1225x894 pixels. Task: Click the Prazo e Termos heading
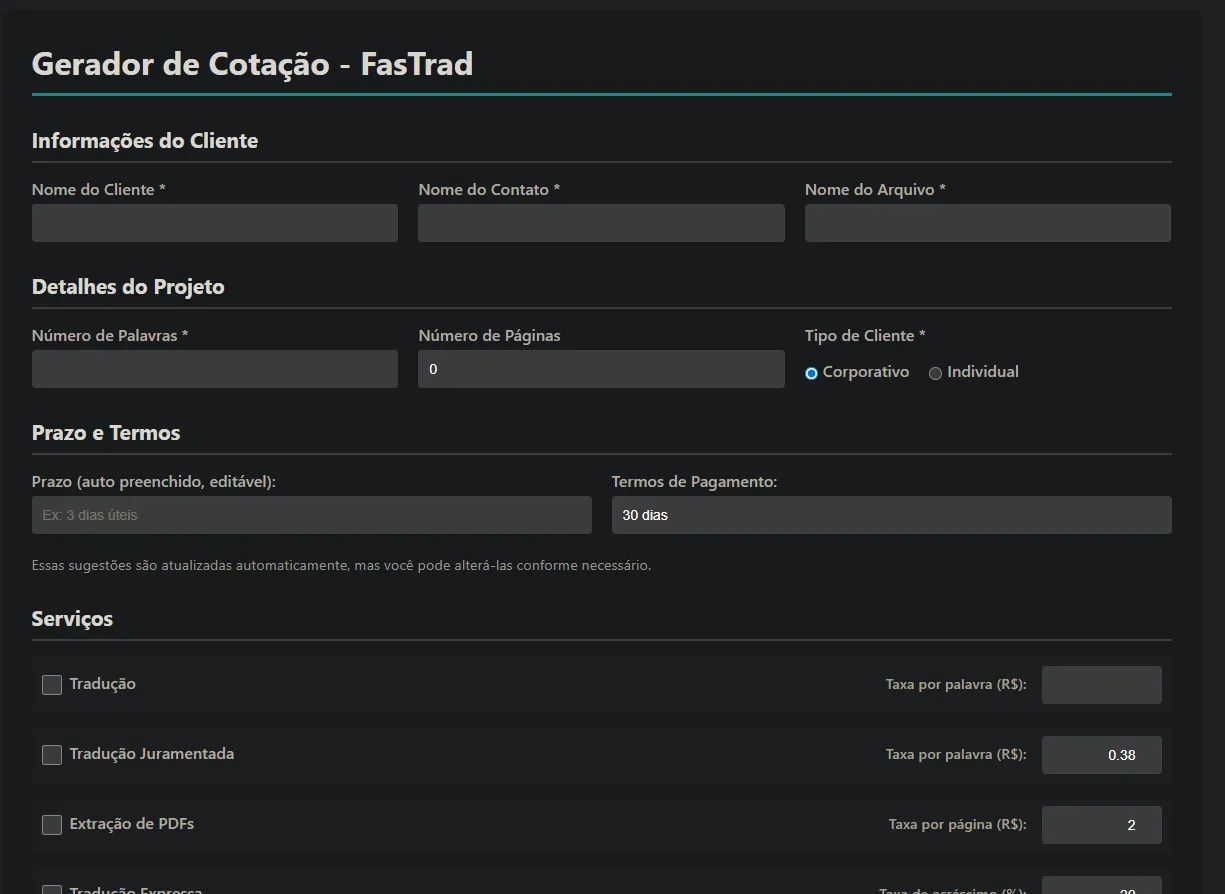[x=106, y=433]
